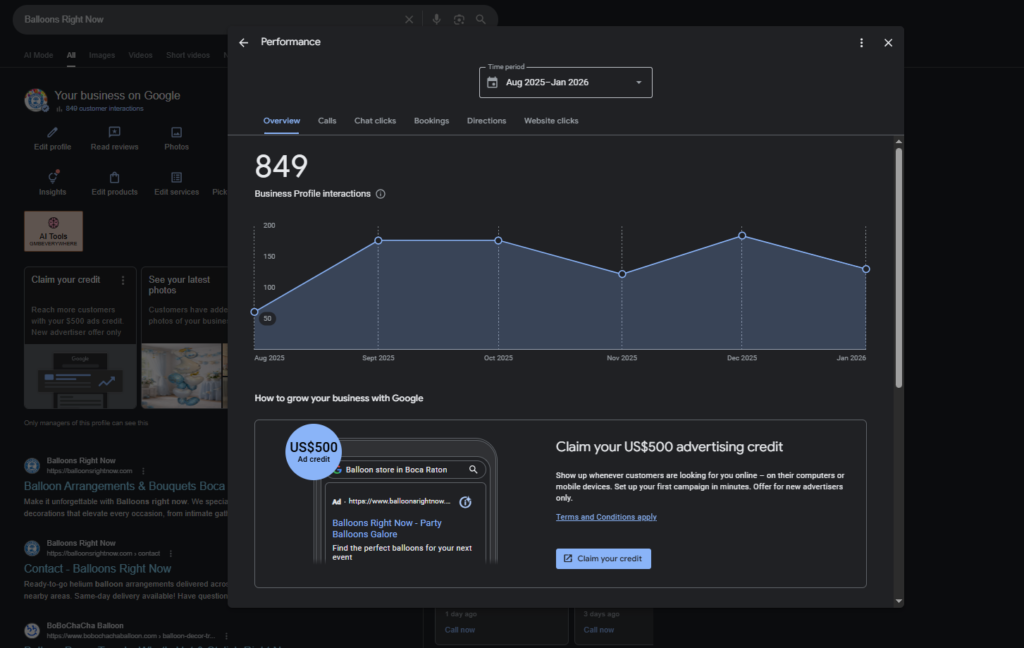Open the Aug 2025–Jan 2026 time period dropdown
1024x648 pixels.
565,82
